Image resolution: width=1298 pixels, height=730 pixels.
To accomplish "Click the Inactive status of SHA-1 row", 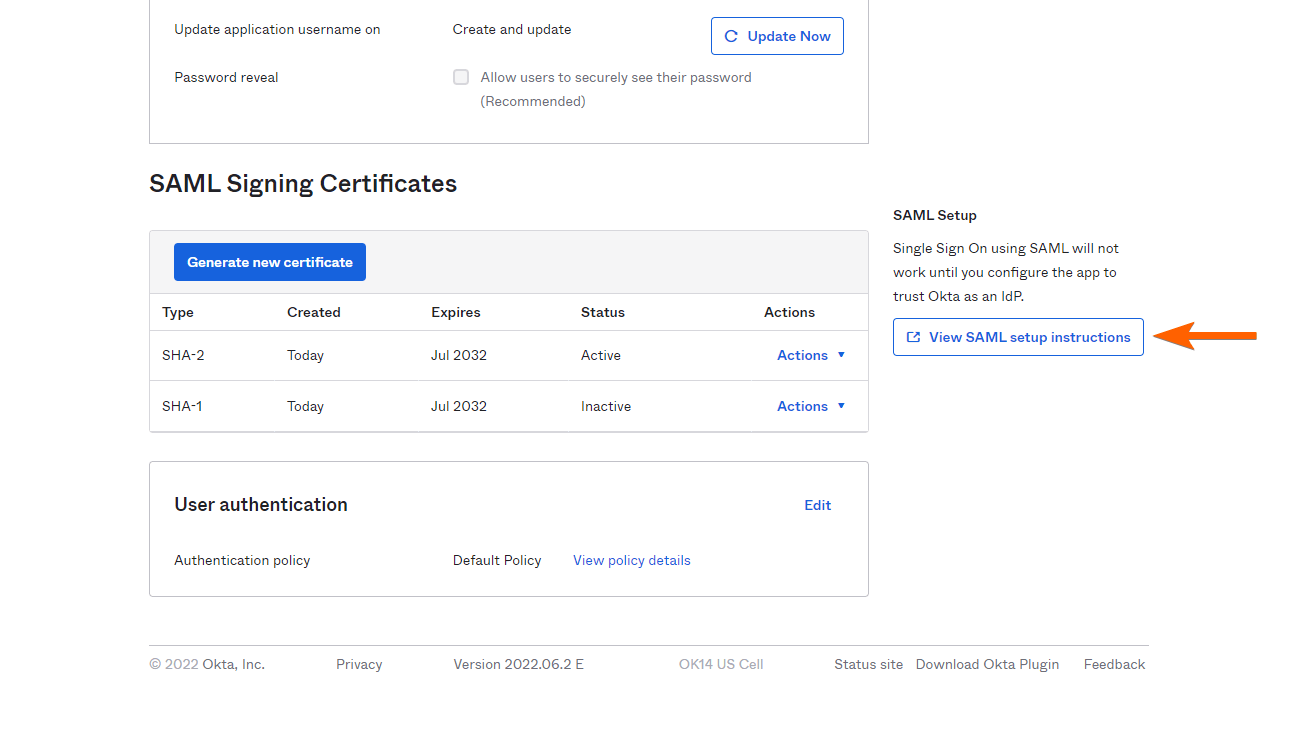I will [606, 406].
